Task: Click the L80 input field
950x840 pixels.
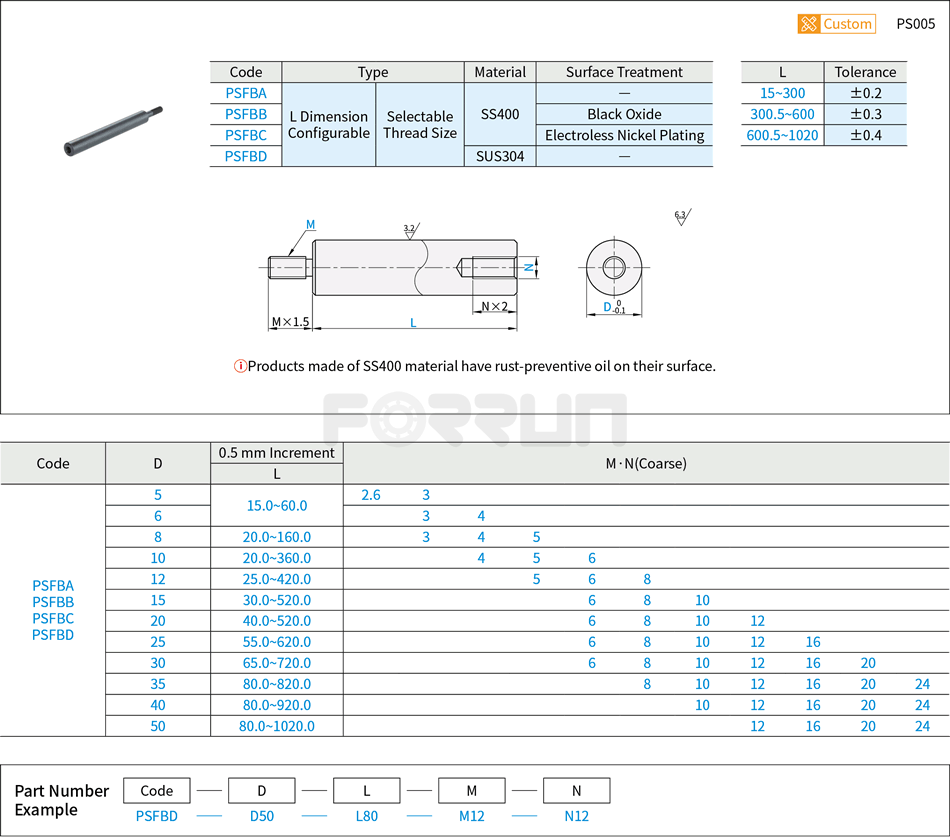Action: [x=367, y=816]
